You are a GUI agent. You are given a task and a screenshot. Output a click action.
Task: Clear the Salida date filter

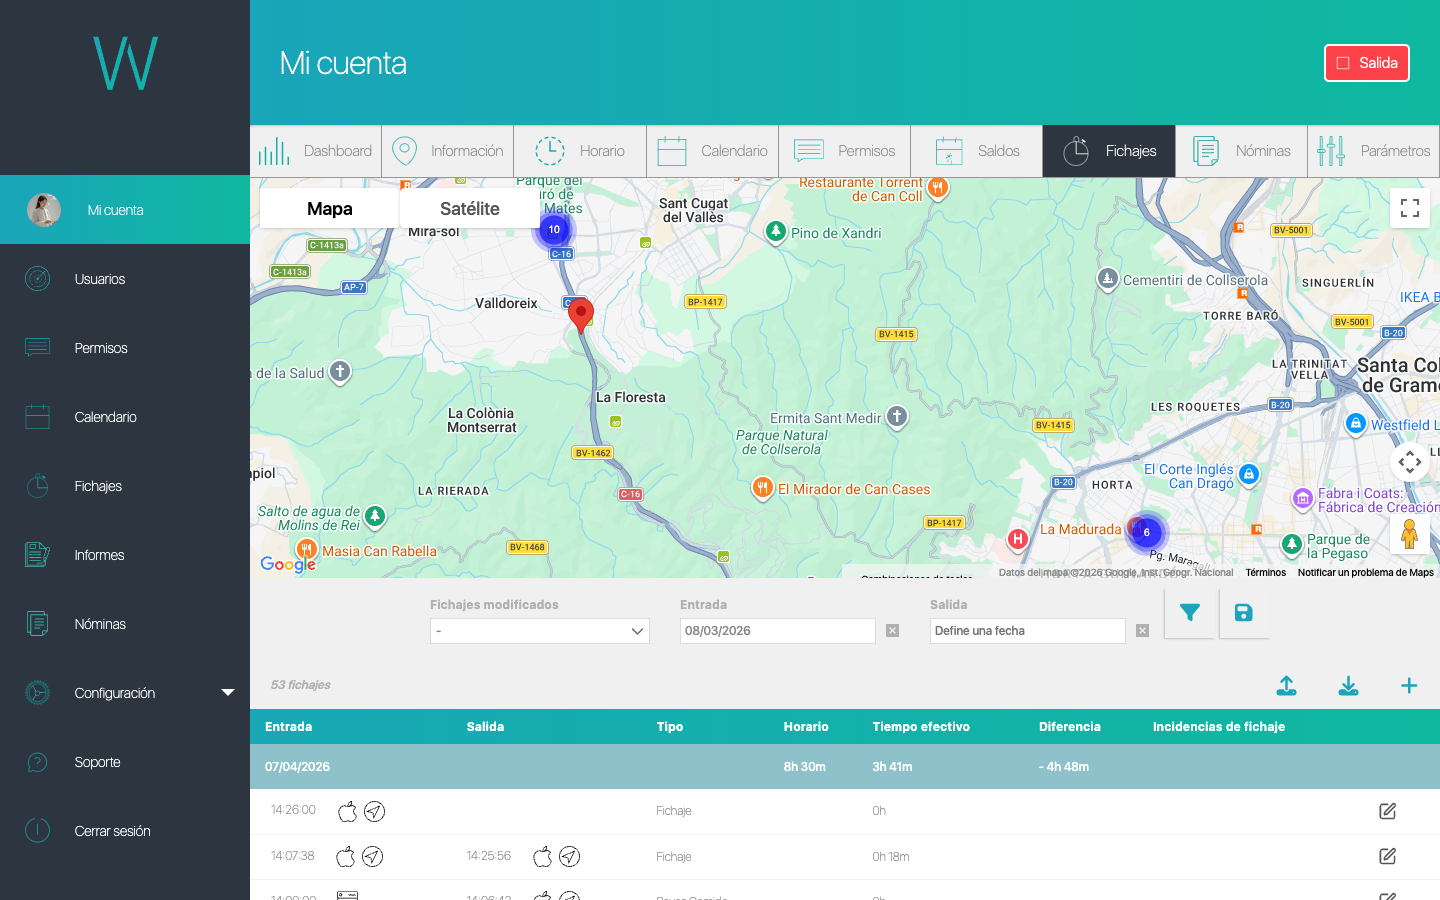1143,631
